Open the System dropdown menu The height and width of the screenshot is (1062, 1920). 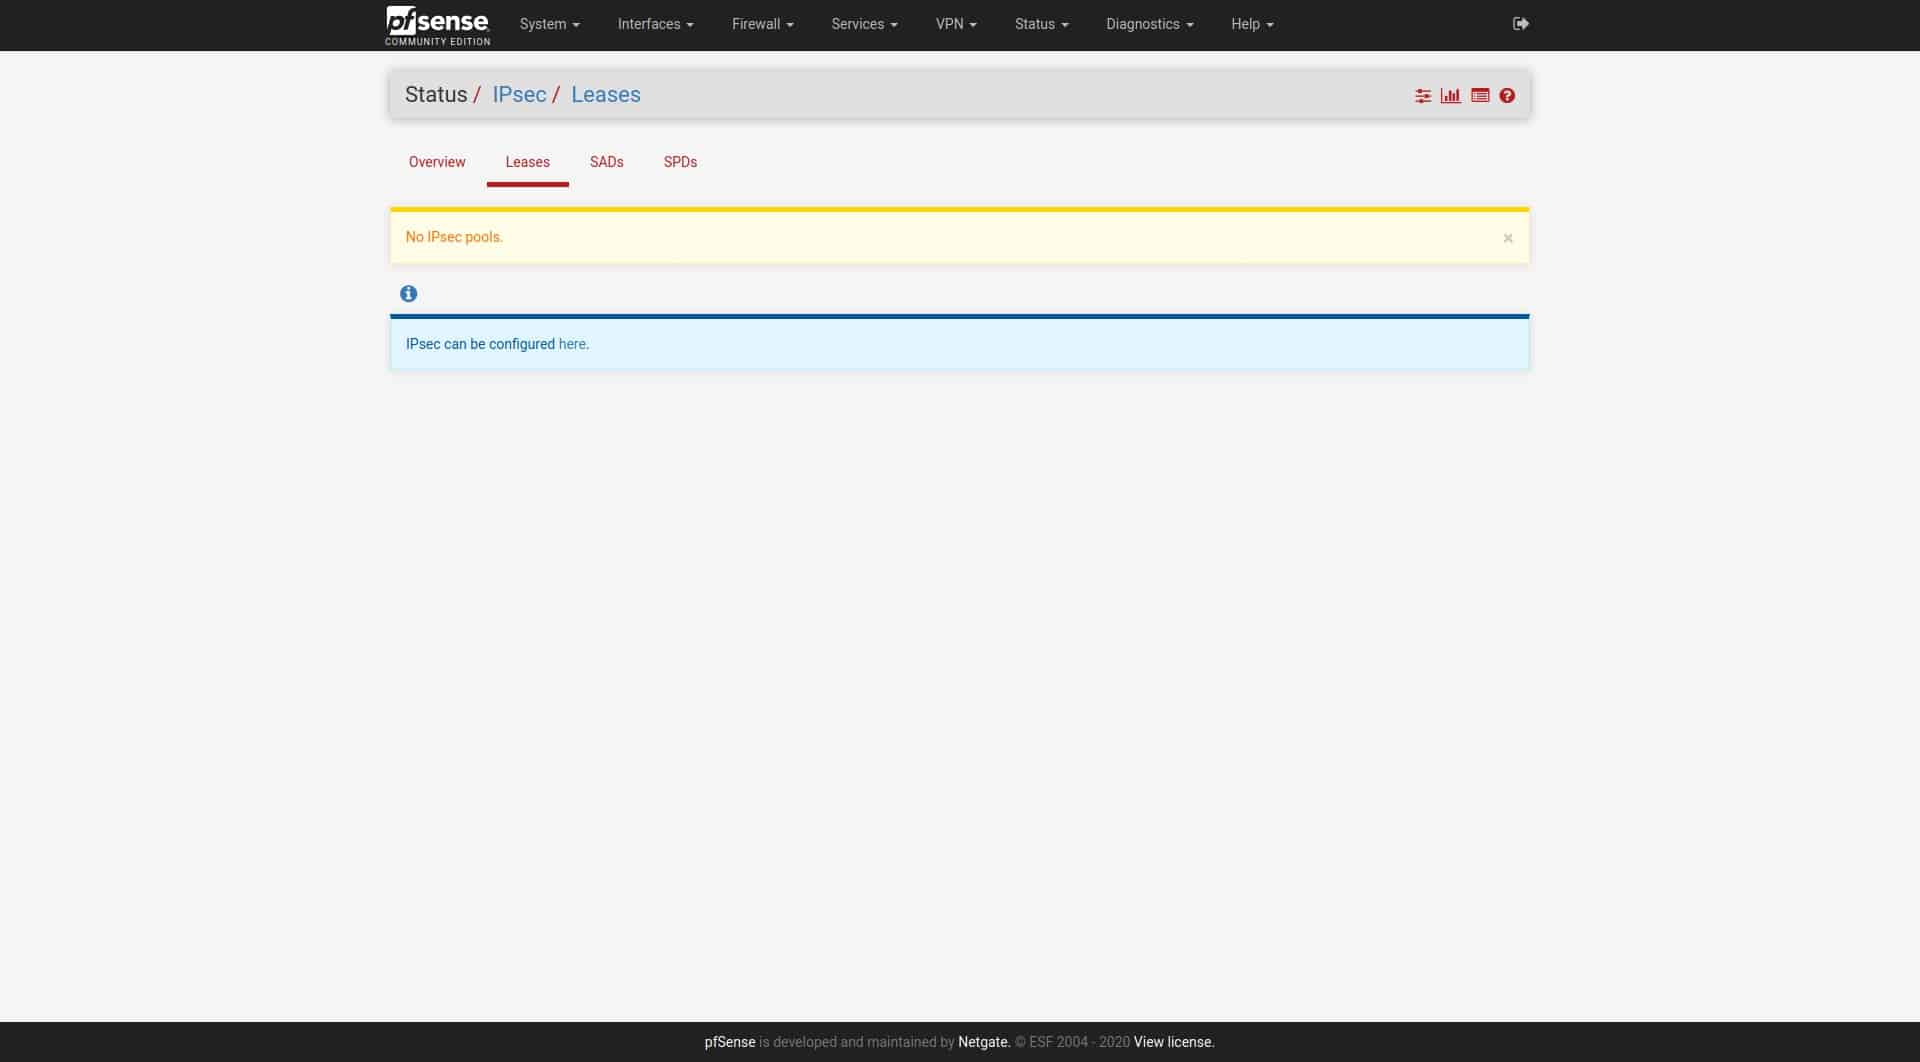549,24
